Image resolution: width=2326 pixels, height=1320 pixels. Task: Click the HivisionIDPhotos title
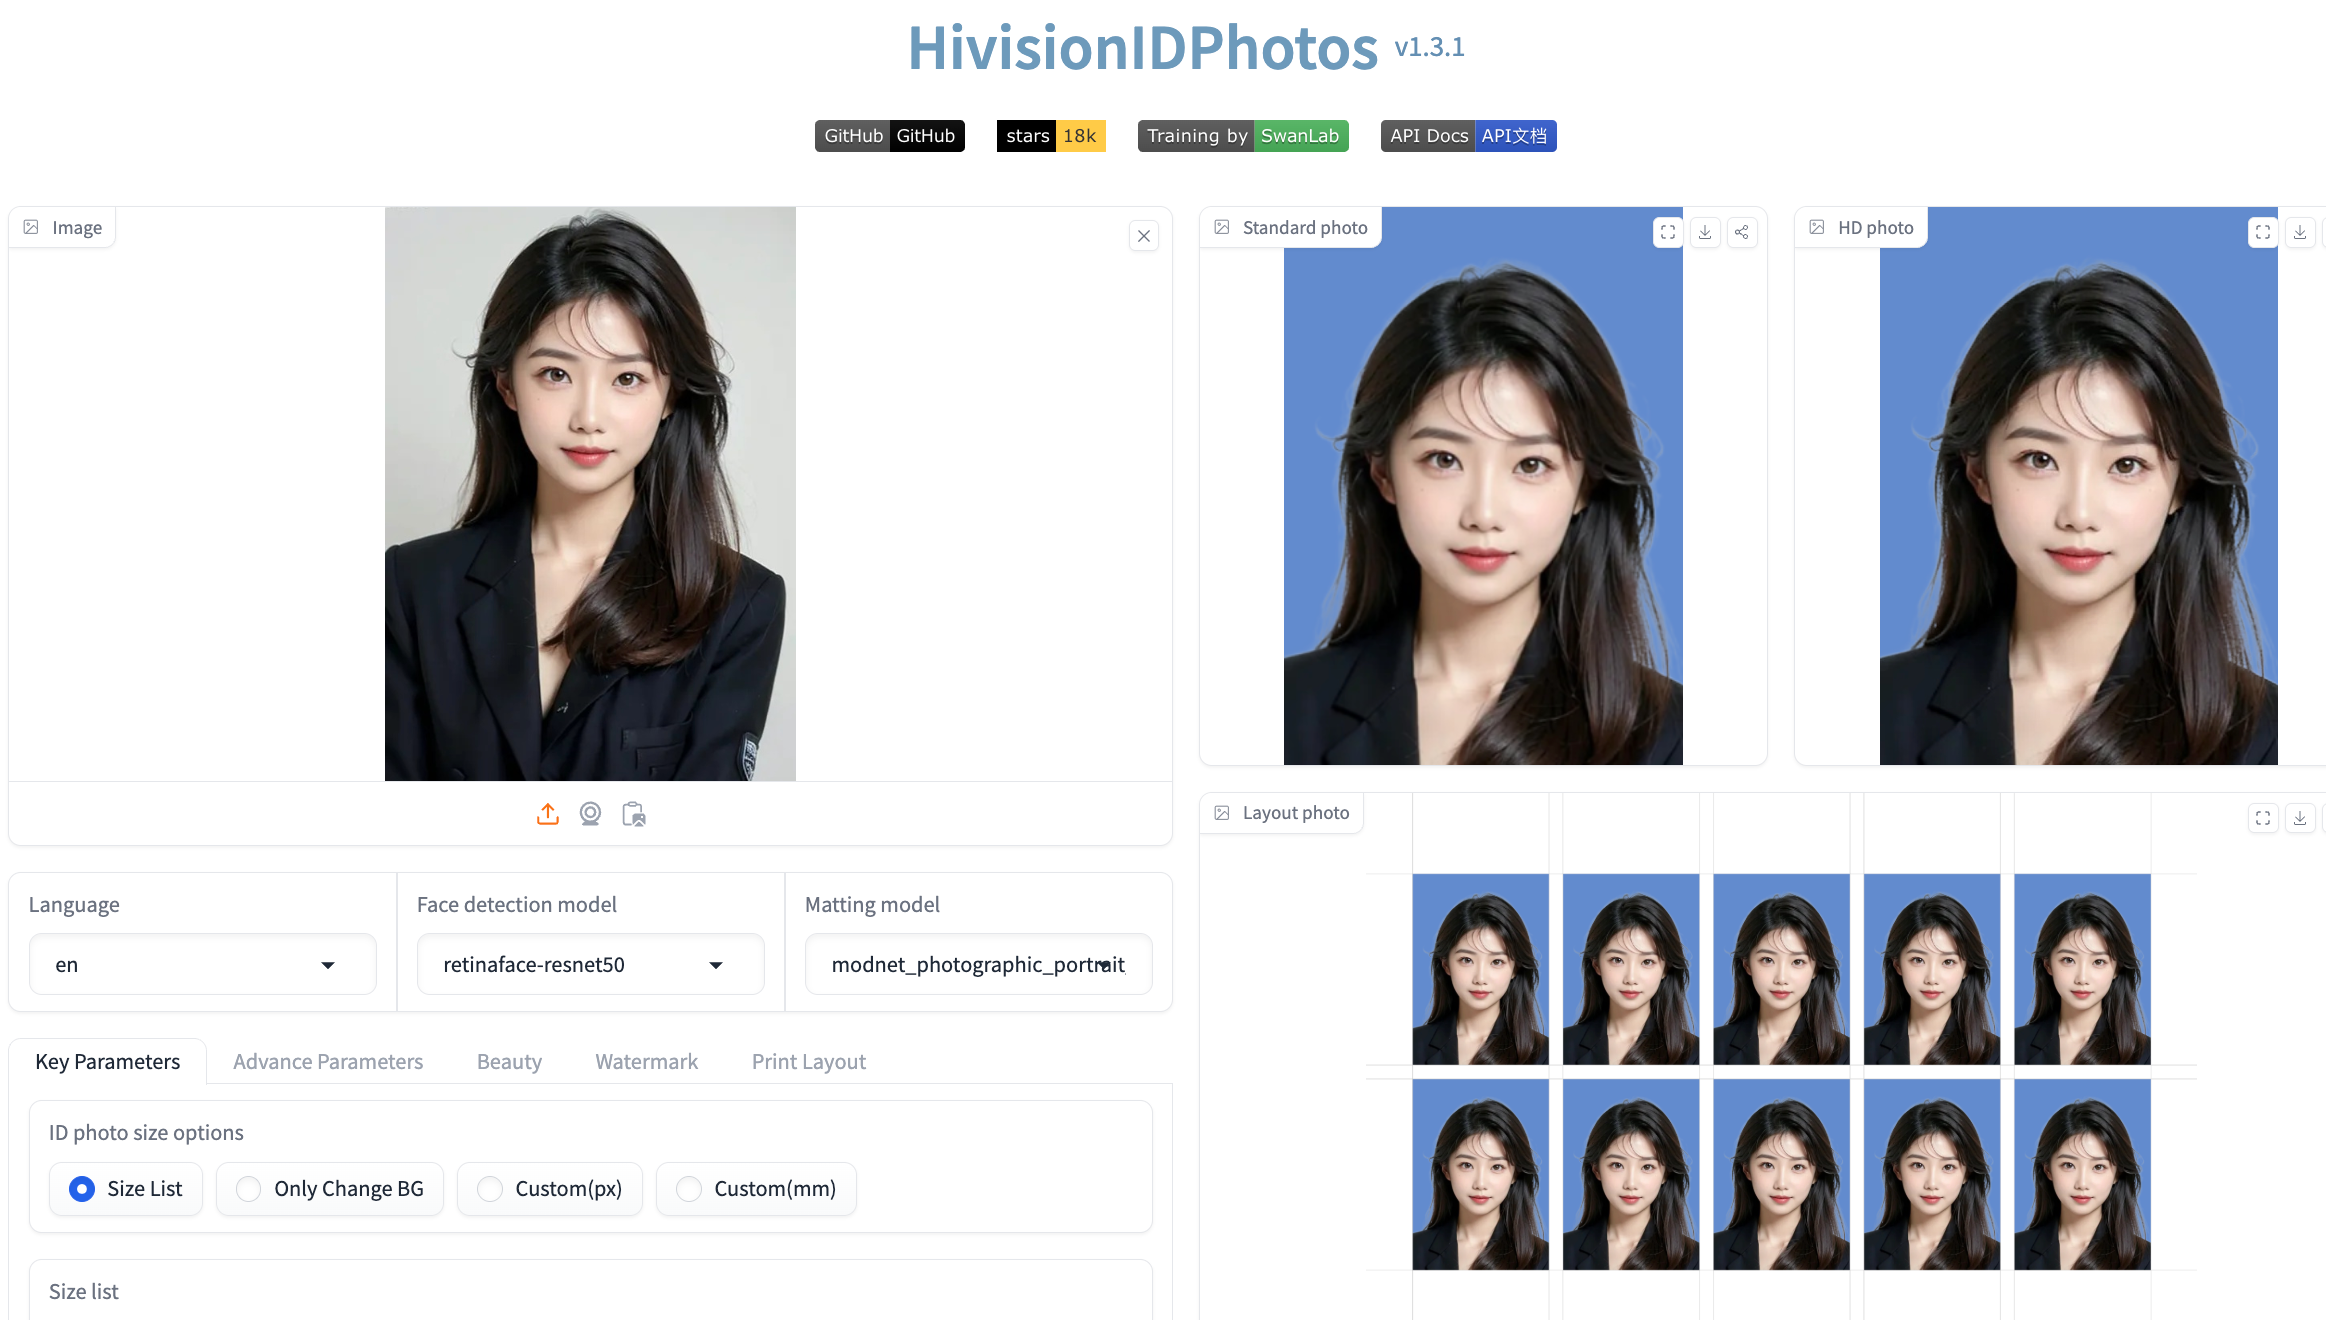[x=1143, y=47]
